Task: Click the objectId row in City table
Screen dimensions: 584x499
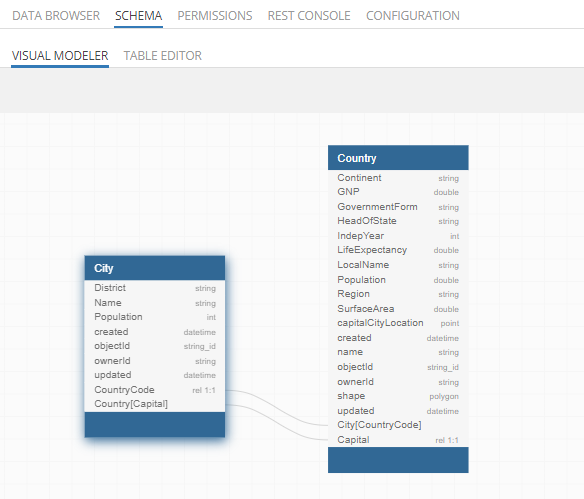Action: [x=155, y=346]
